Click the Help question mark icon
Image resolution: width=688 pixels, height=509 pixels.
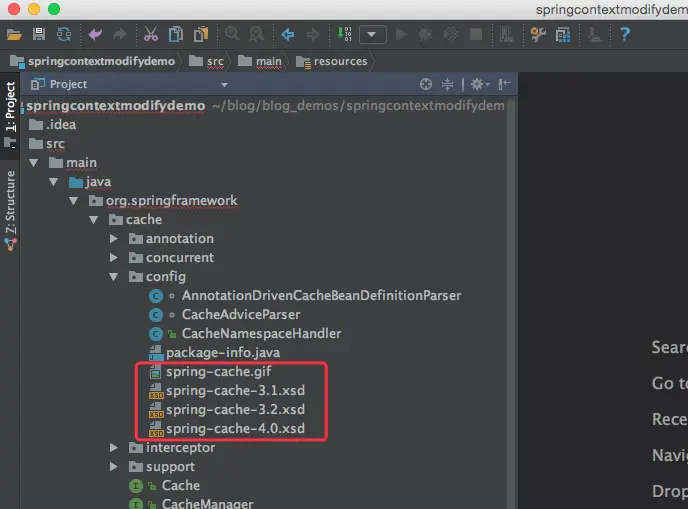pyautogui.click(x=625, y=34)
